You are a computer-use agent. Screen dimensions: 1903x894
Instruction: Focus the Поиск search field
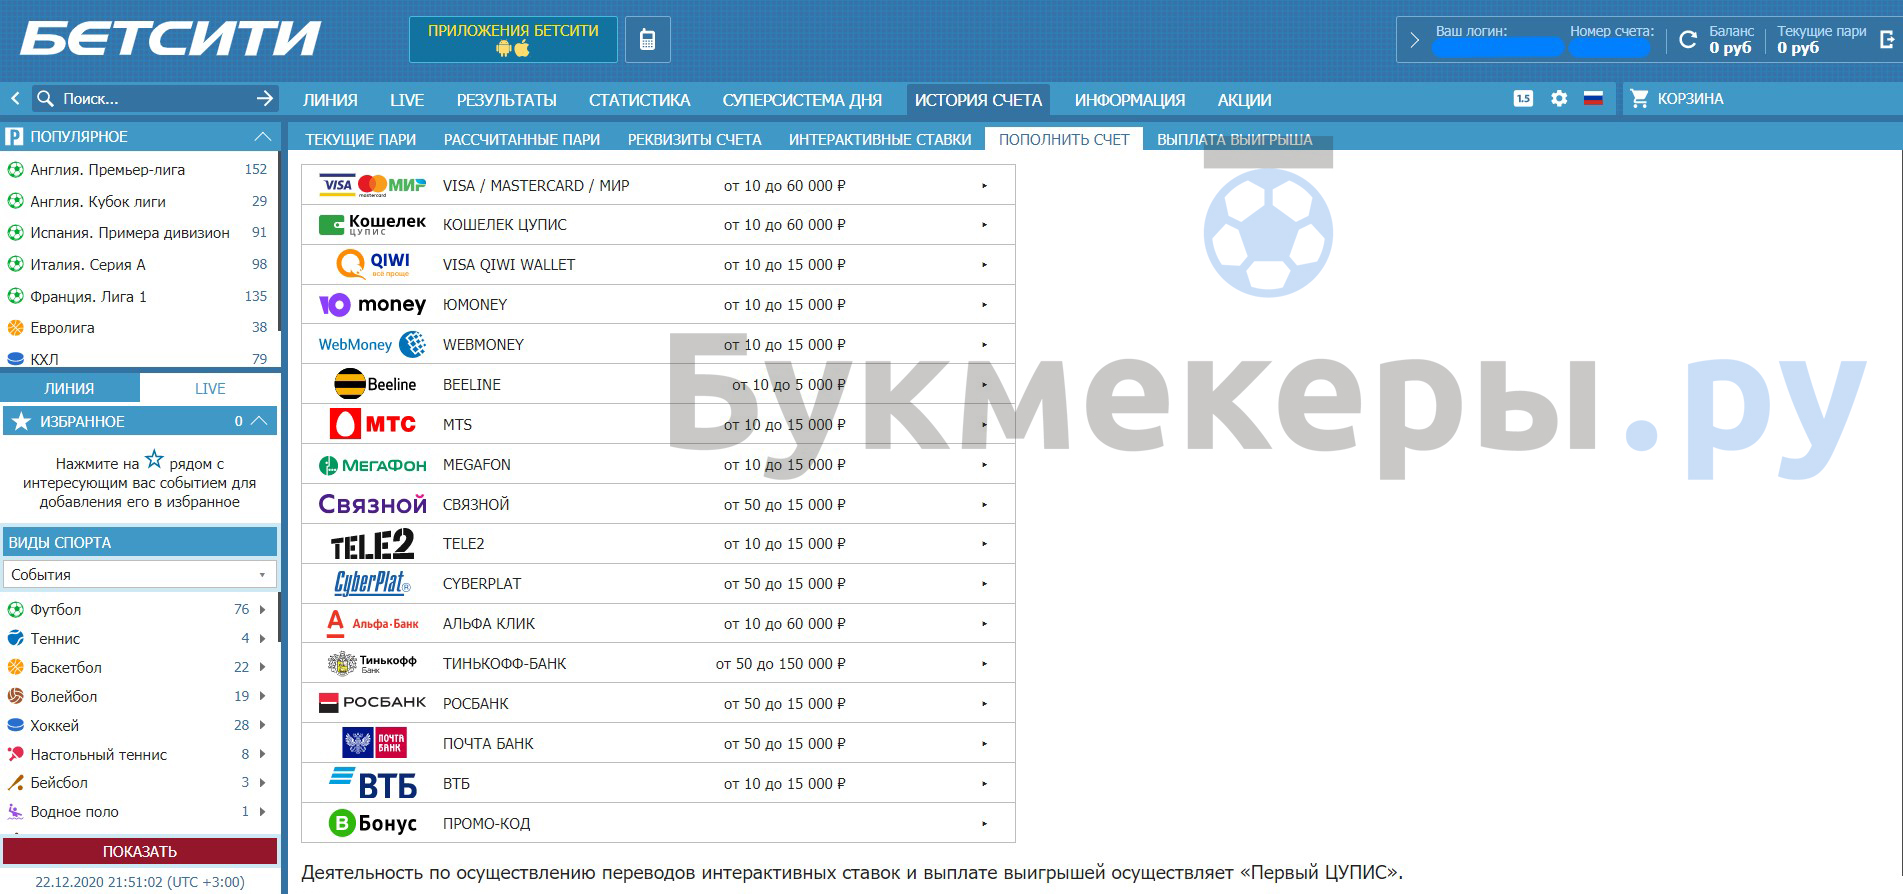pyautogui.click(x=155, y=98)
